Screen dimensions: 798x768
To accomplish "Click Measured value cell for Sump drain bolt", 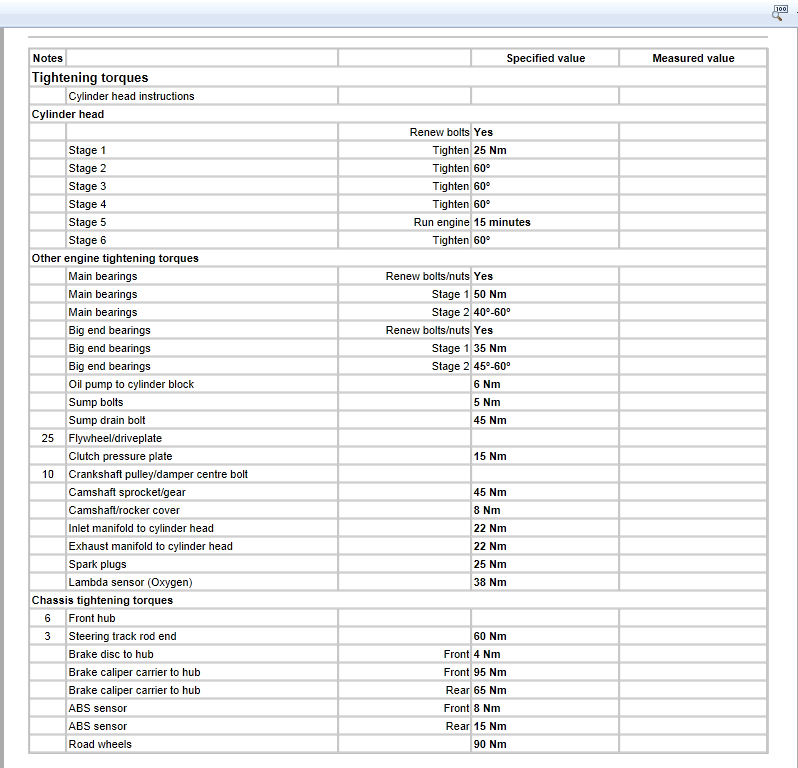I will (693, 420).
